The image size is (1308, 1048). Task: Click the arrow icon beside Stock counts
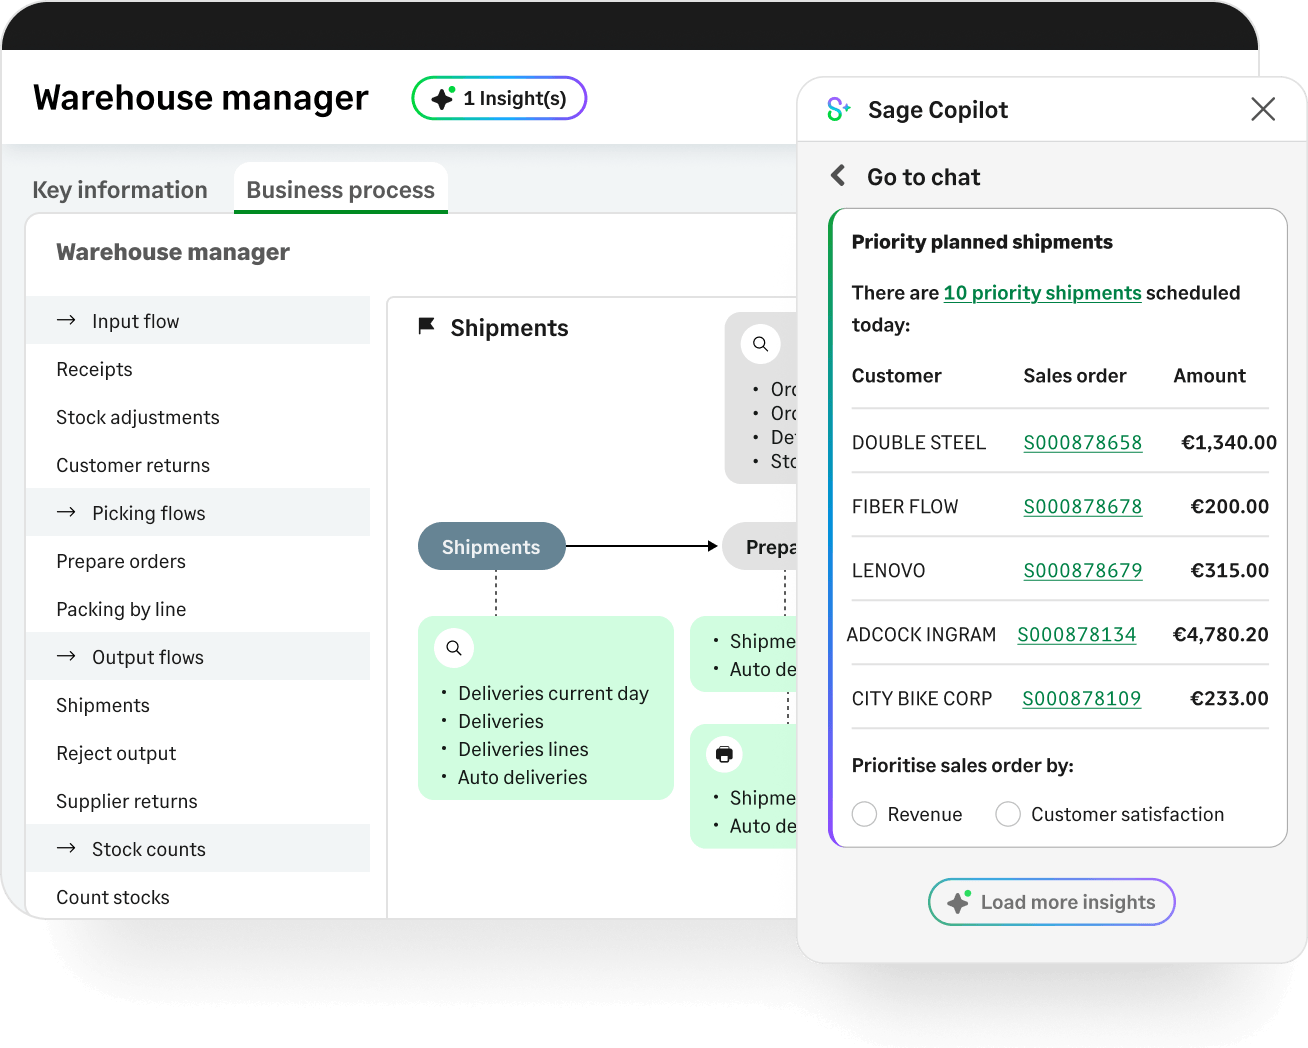click(67, 848)
